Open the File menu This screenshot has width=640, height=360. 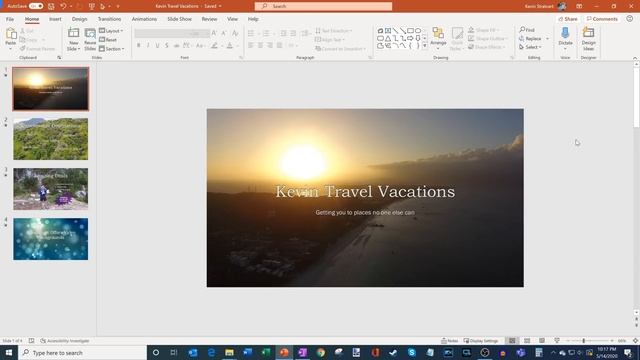click(x=10, y=19)
